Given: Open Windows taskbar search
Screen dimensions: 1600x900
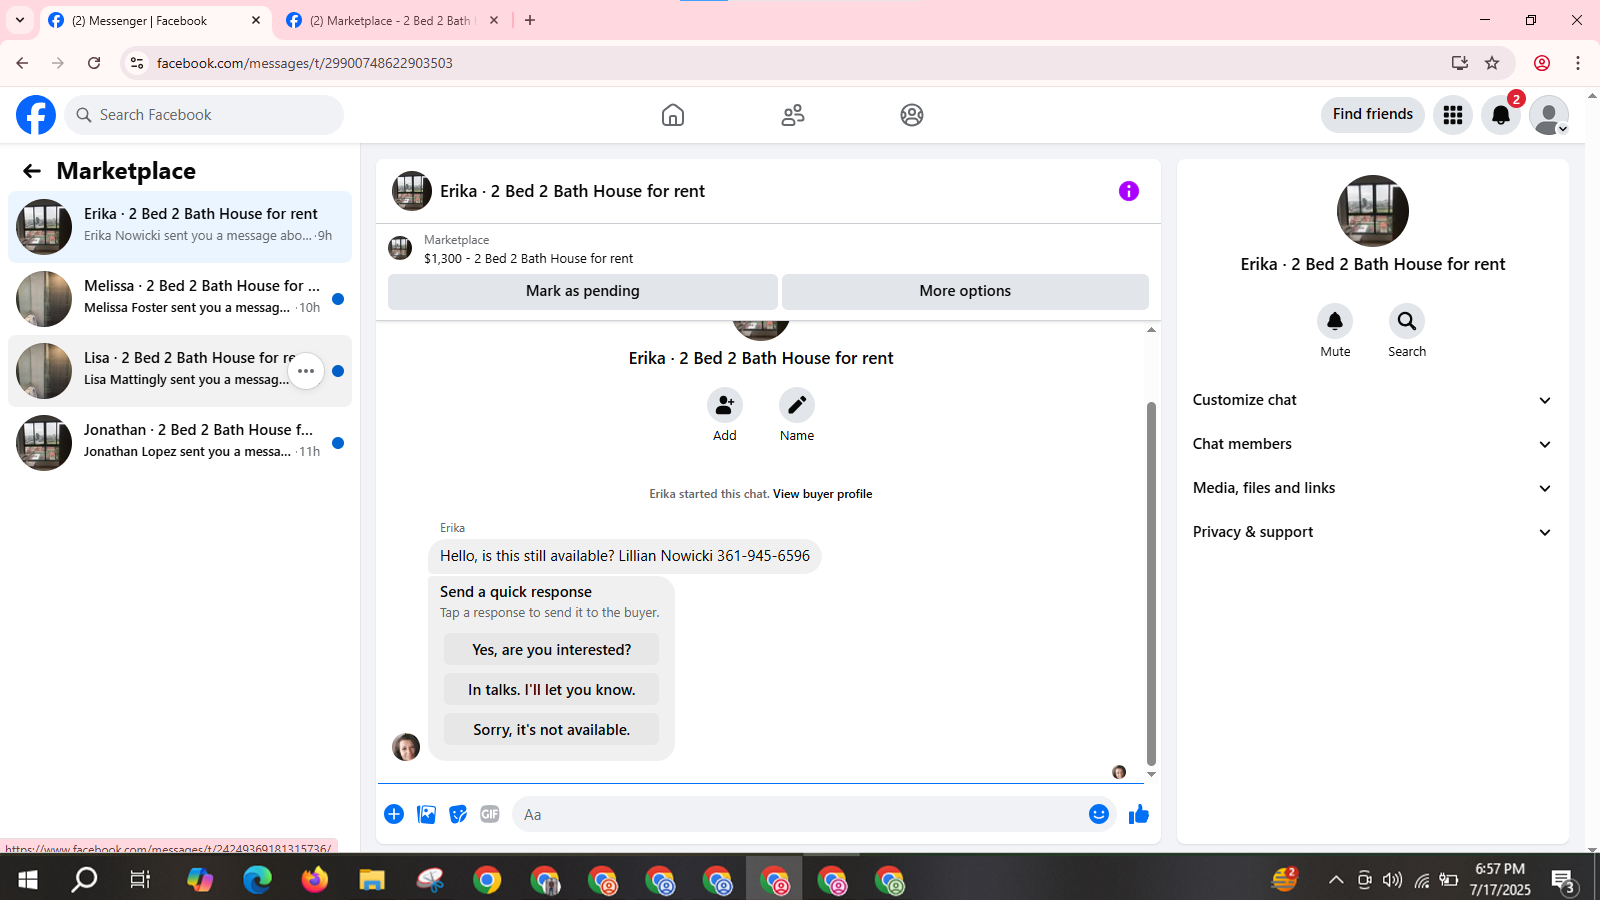Looking at the screenshot, I should (x=85, y=880).
